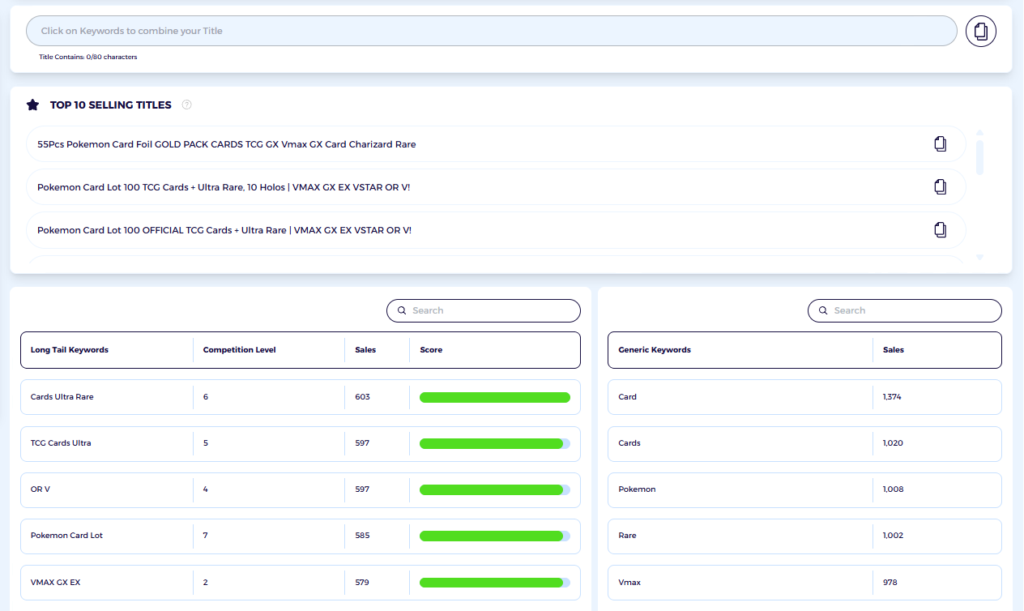This screenshot has width=1024, height=611.
Task: Add 'Pokemon Card Lot' keyword to title
Action: pos(67,535)
